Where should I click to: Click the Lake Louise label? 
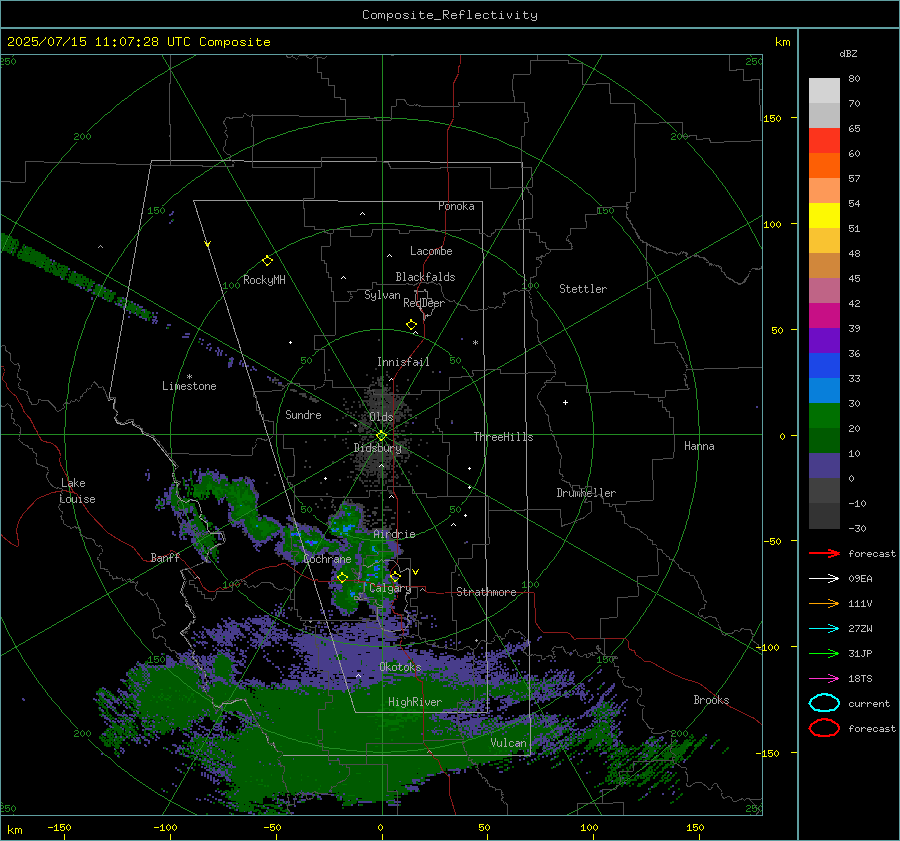[x=77, y=491]
